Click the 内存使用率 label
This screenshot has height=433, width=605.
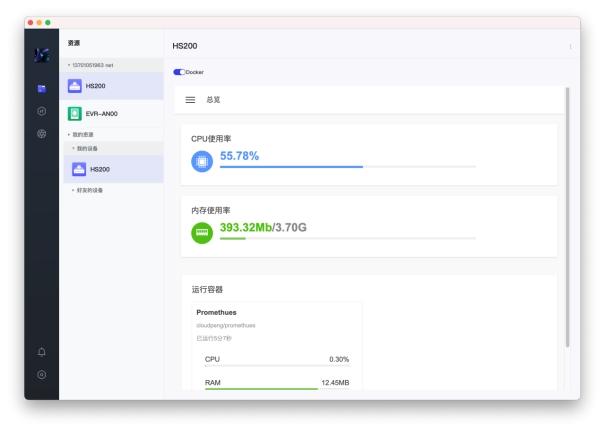click(x=211, y=210)
